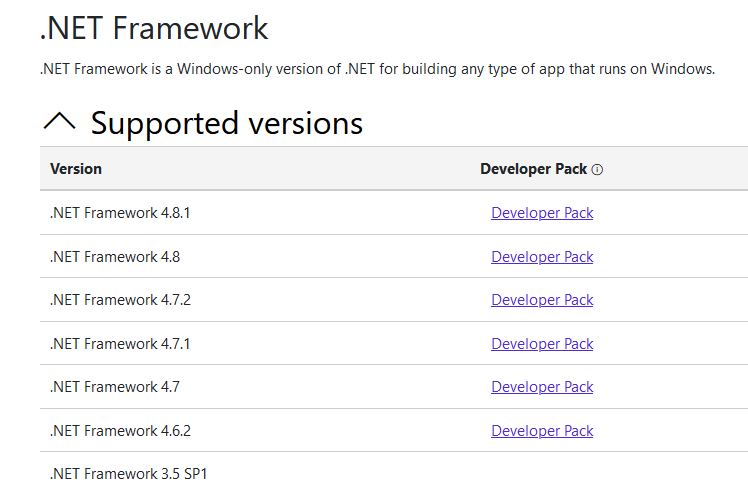Click the Supported versions heading text
The height and width of the screenshot is (504, 748).
click(x=227, y=123)
